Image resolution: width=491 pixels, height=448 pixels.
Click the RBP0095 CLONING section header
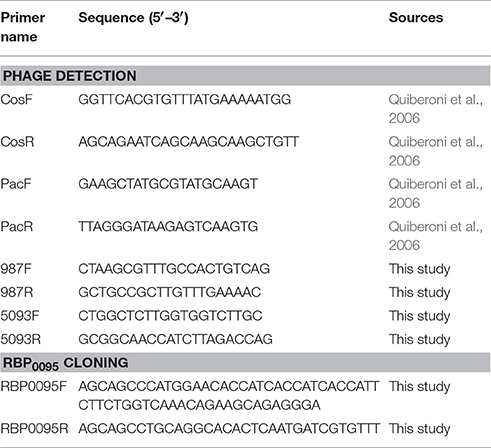click(x=245, y=363)
